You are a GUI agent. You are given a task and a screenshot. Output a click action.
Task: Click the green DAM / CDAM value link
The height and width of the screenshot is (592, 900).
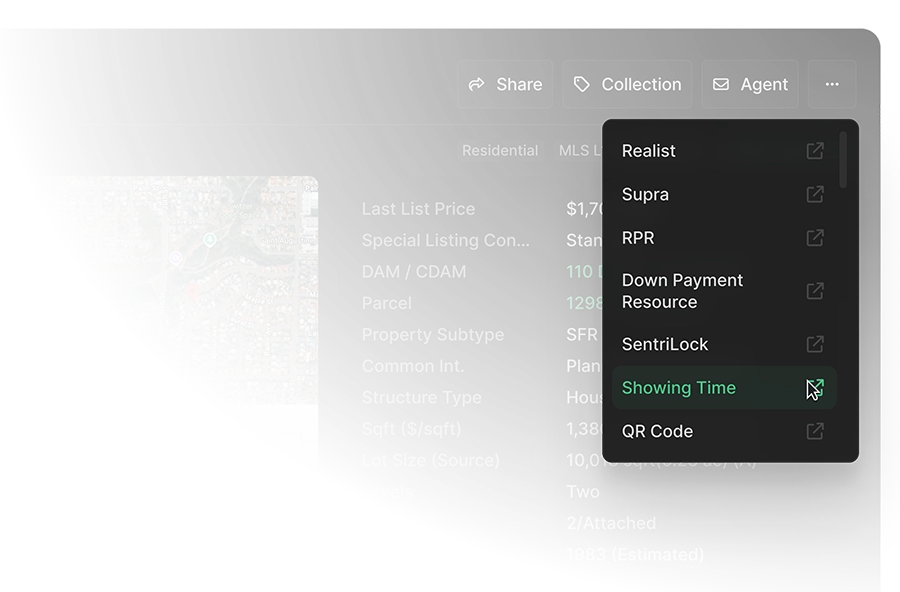point(584,272)
